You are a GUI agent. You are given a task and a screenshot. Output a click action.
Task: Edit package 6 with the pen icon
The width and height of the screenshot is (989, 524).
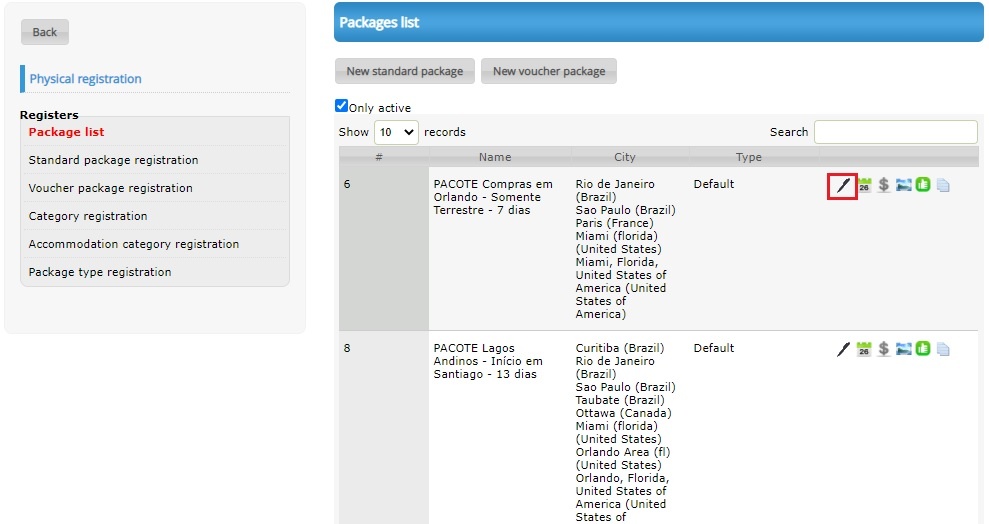click(x=843, y=185)
